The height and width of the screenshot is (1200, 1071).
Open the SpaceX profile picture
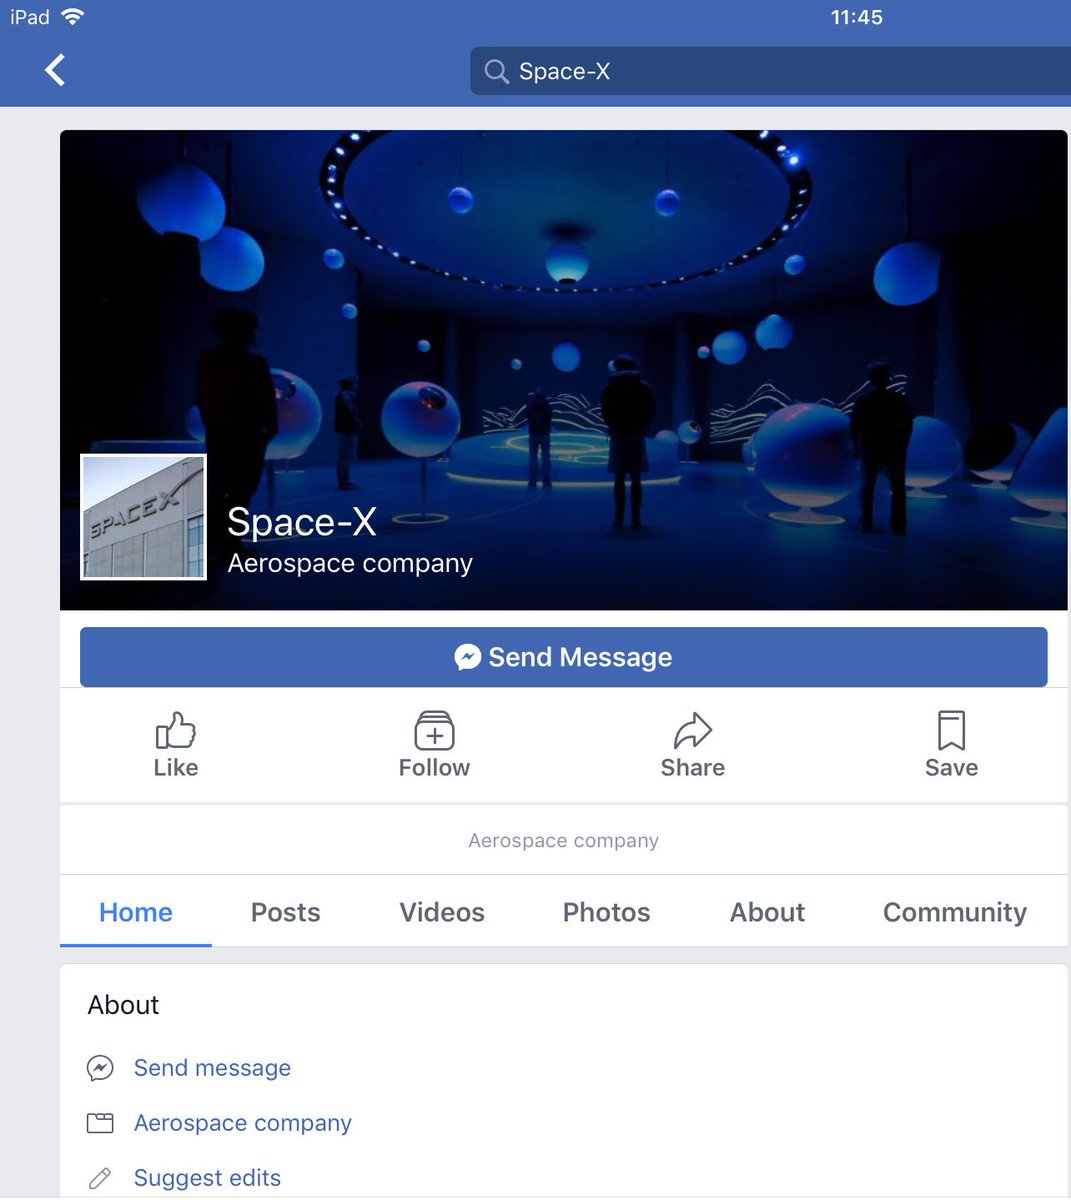pyautogui.click(x=143, y=517)
